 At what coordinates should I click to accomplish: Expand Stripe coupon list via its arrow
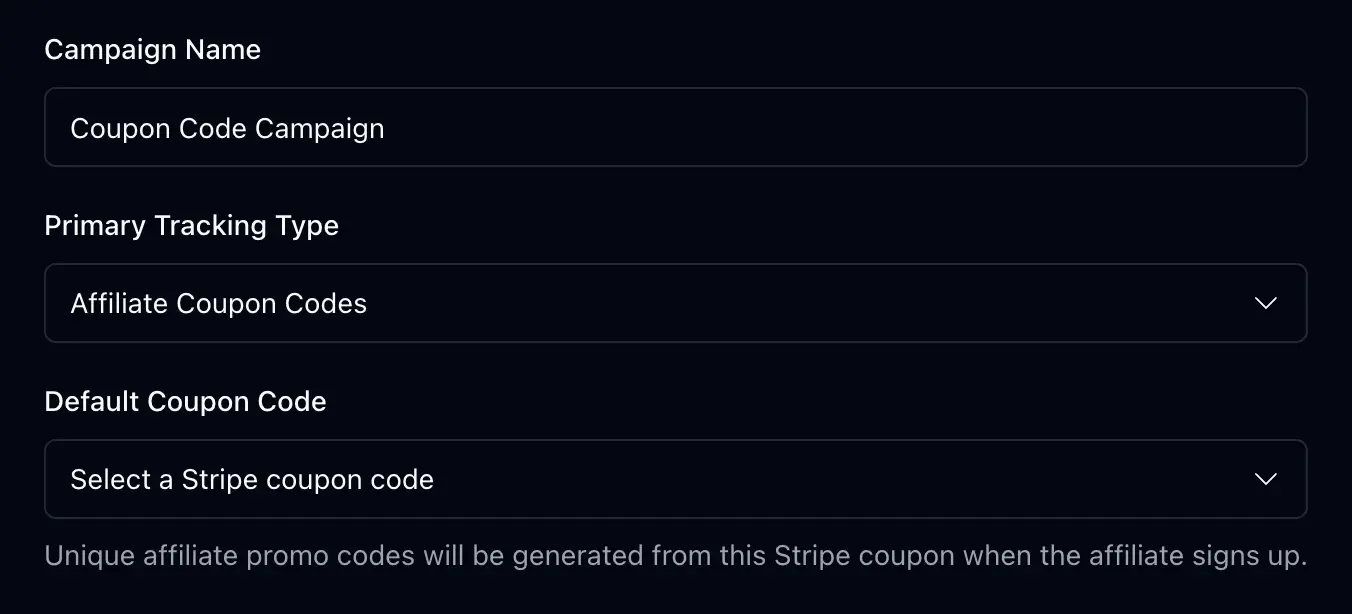1265,479
